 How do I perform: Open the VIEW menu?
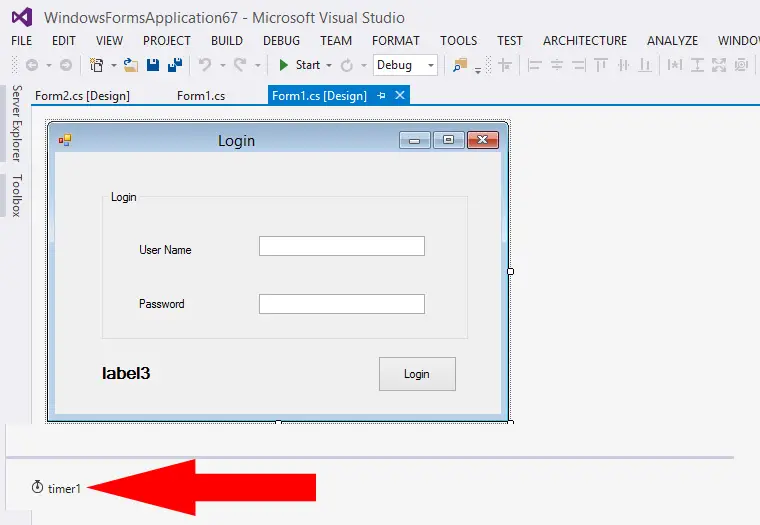110,41
